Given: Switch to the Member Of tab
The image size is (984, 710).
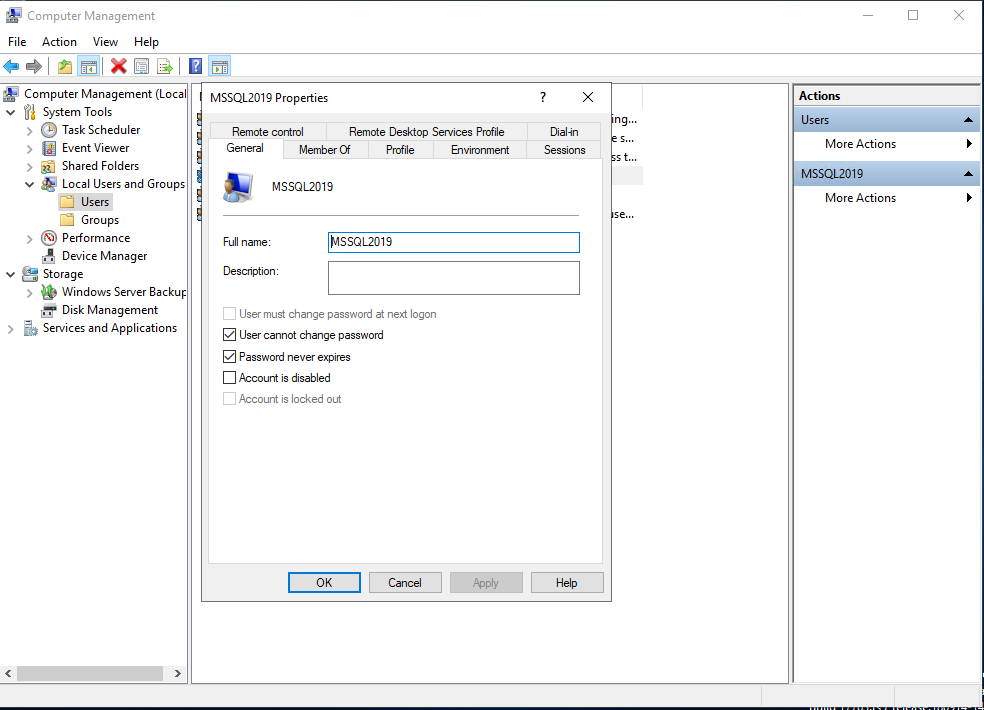Looking at the screenshot, I should [324, 150].
